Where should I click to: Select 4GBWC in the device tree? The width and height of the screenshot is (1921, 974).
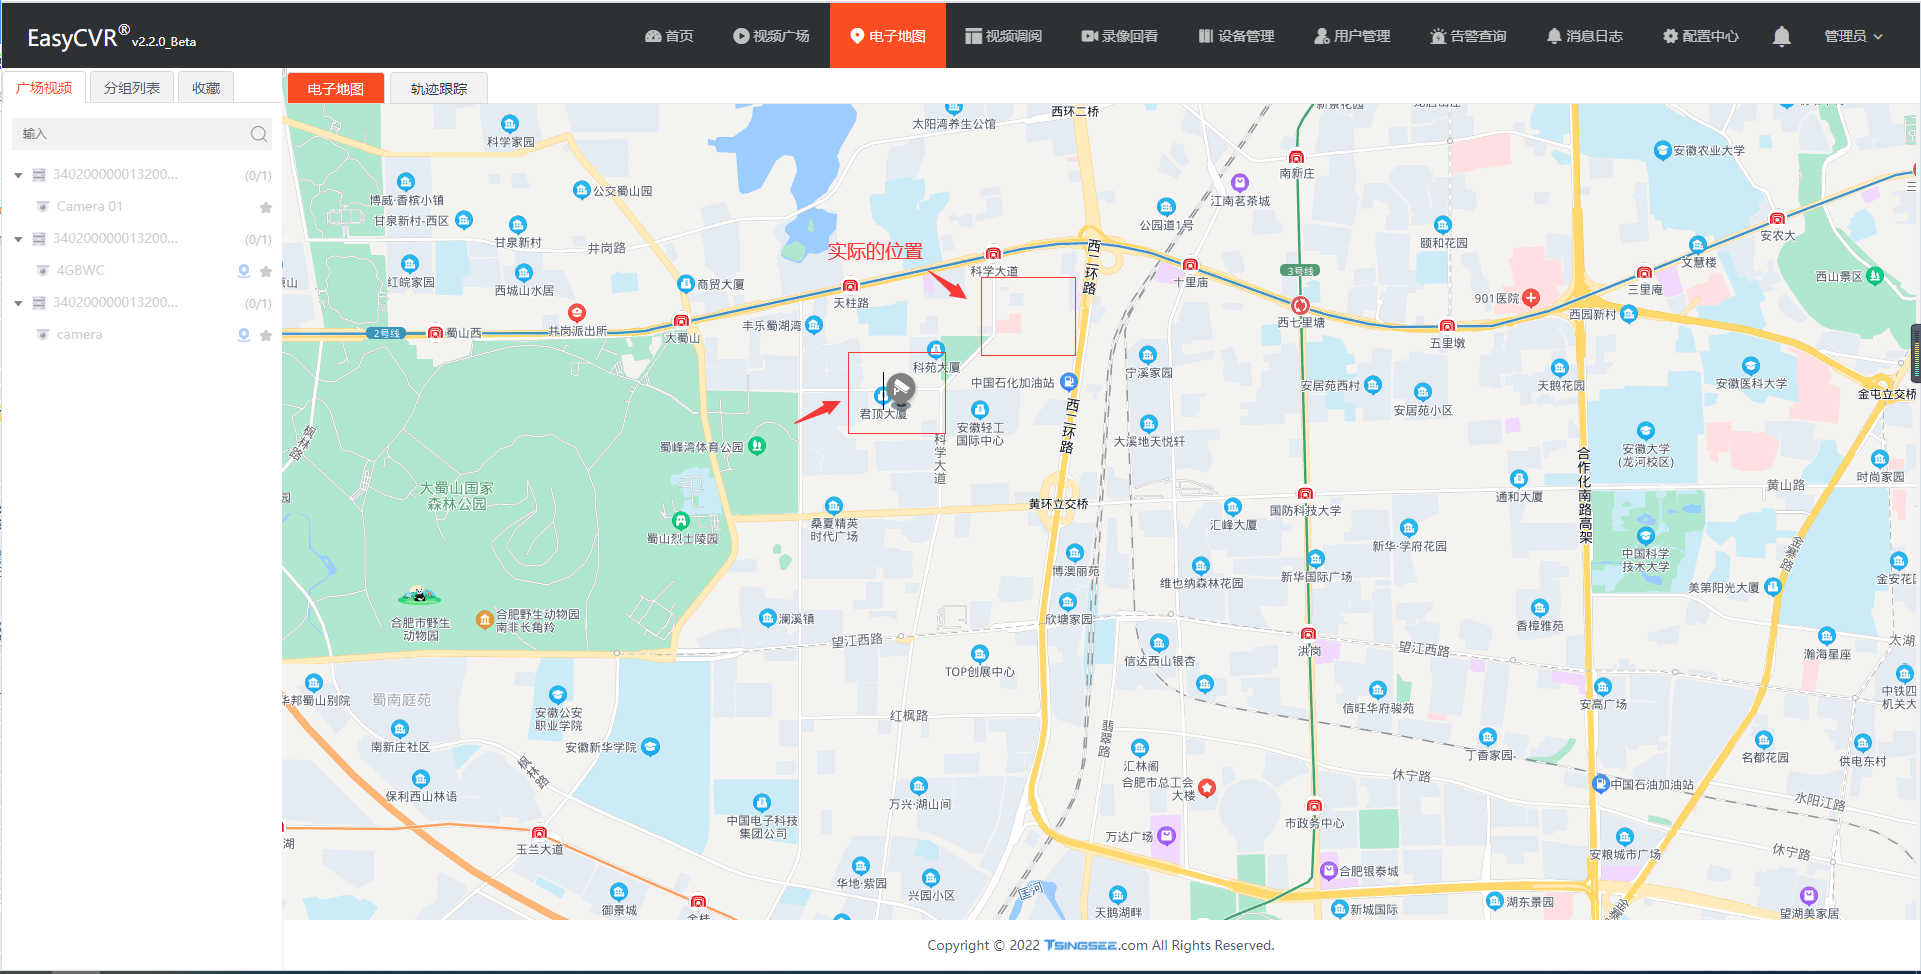tap(80, 270)
